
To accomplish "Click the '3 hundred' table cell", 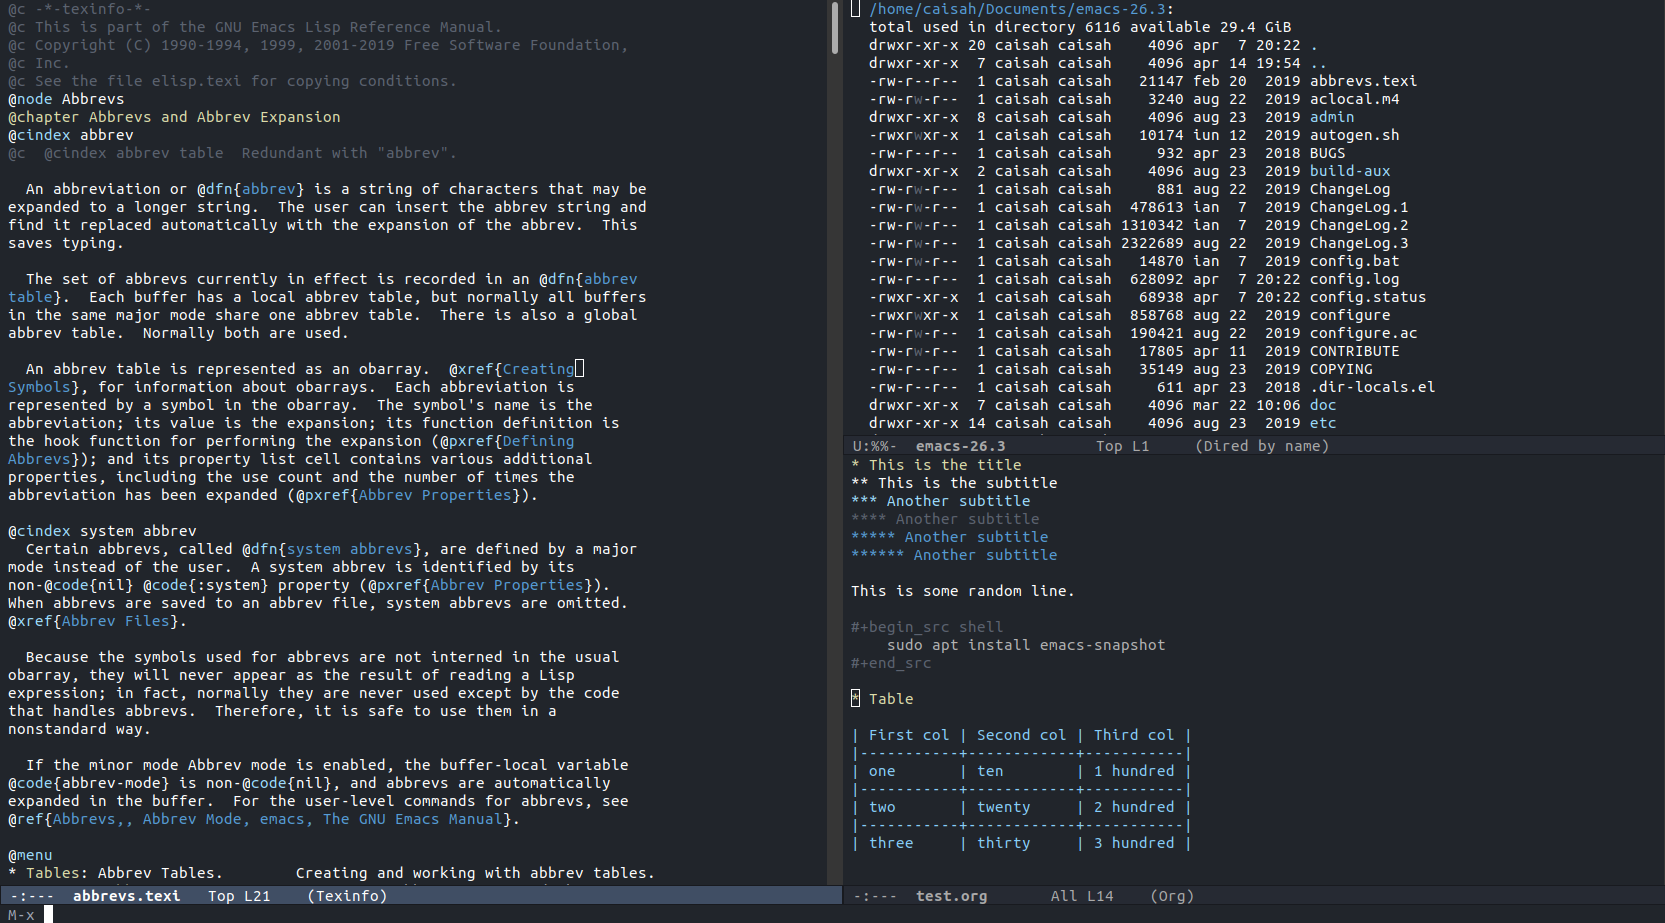I will coord(1133,843).
